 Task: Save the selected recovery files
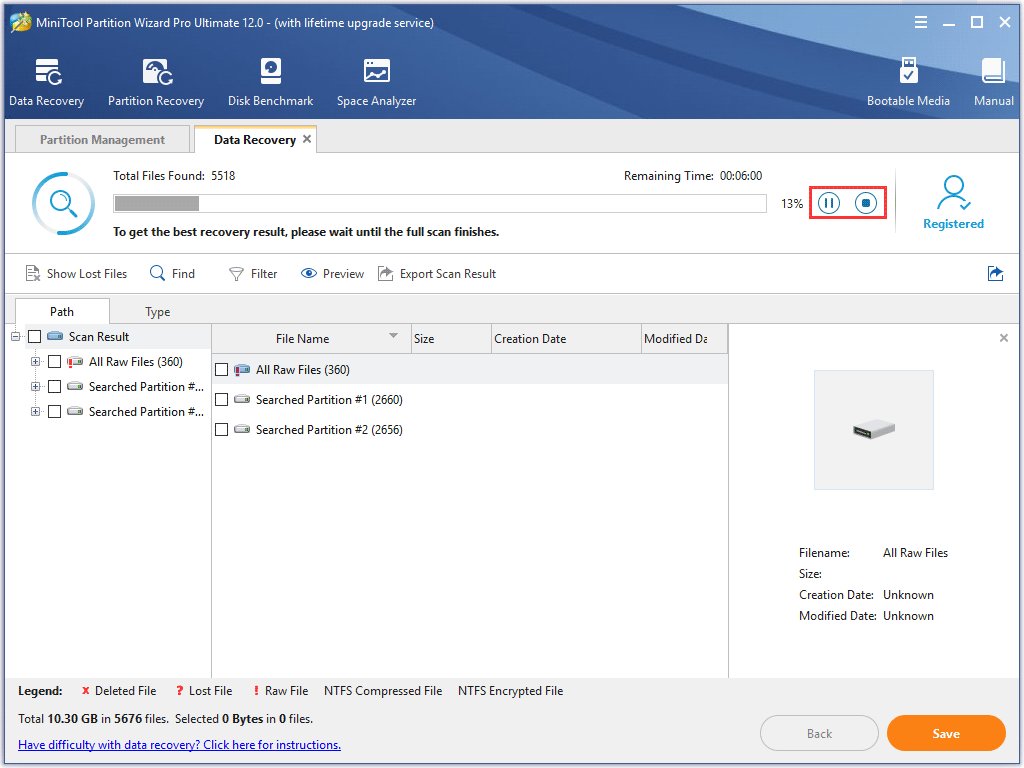[945, 733]
